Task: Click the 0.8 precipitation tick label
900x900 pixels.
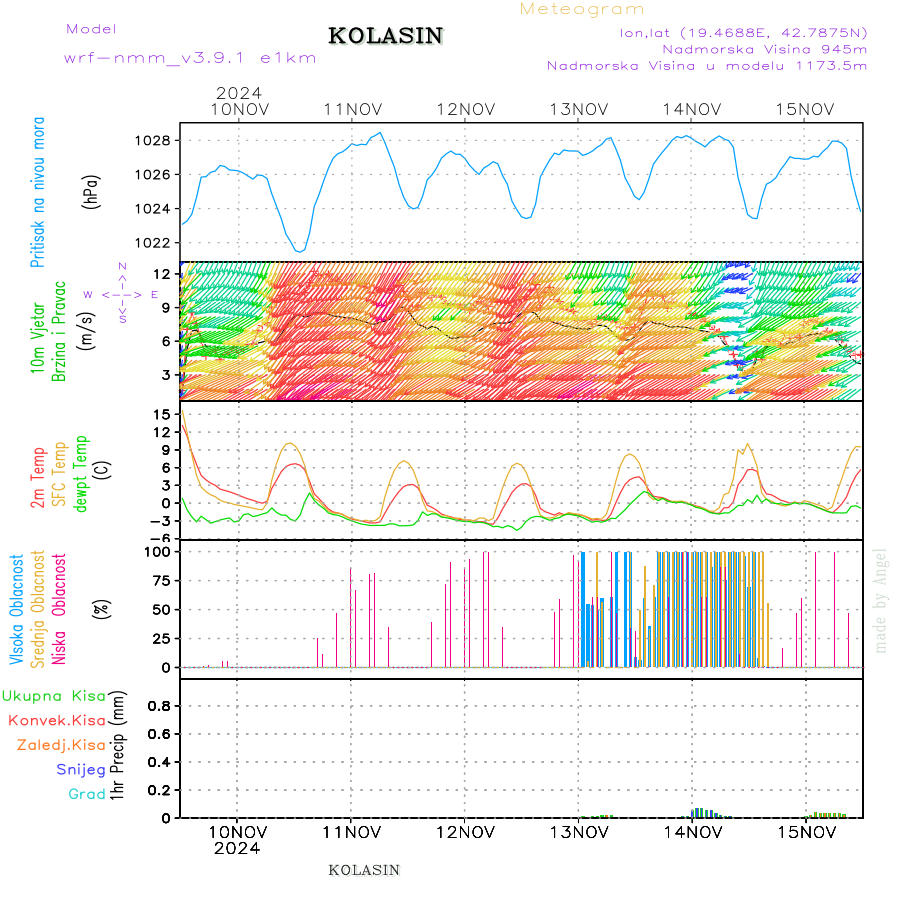Action: [159, 706]
